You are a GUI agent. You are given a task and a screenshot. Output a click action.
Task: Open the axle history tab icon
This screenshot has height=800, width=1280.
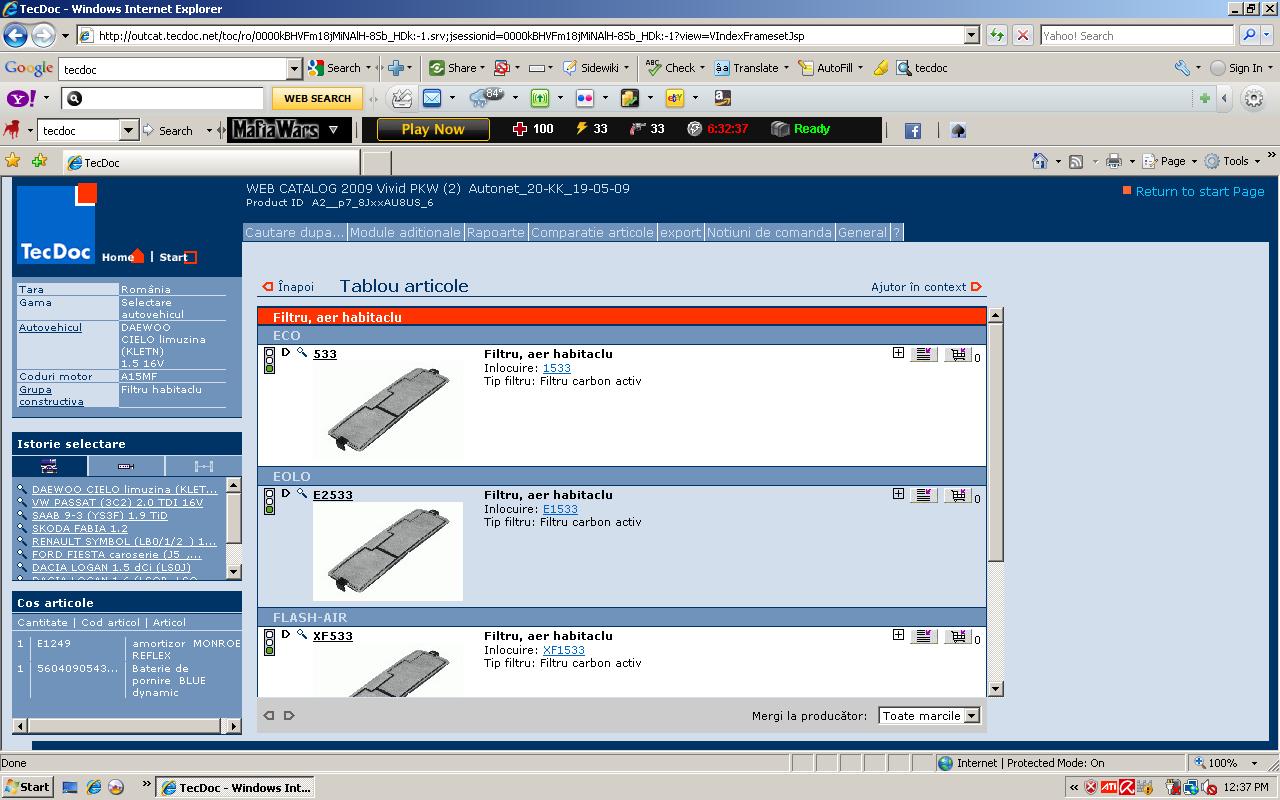coord(203,466)
